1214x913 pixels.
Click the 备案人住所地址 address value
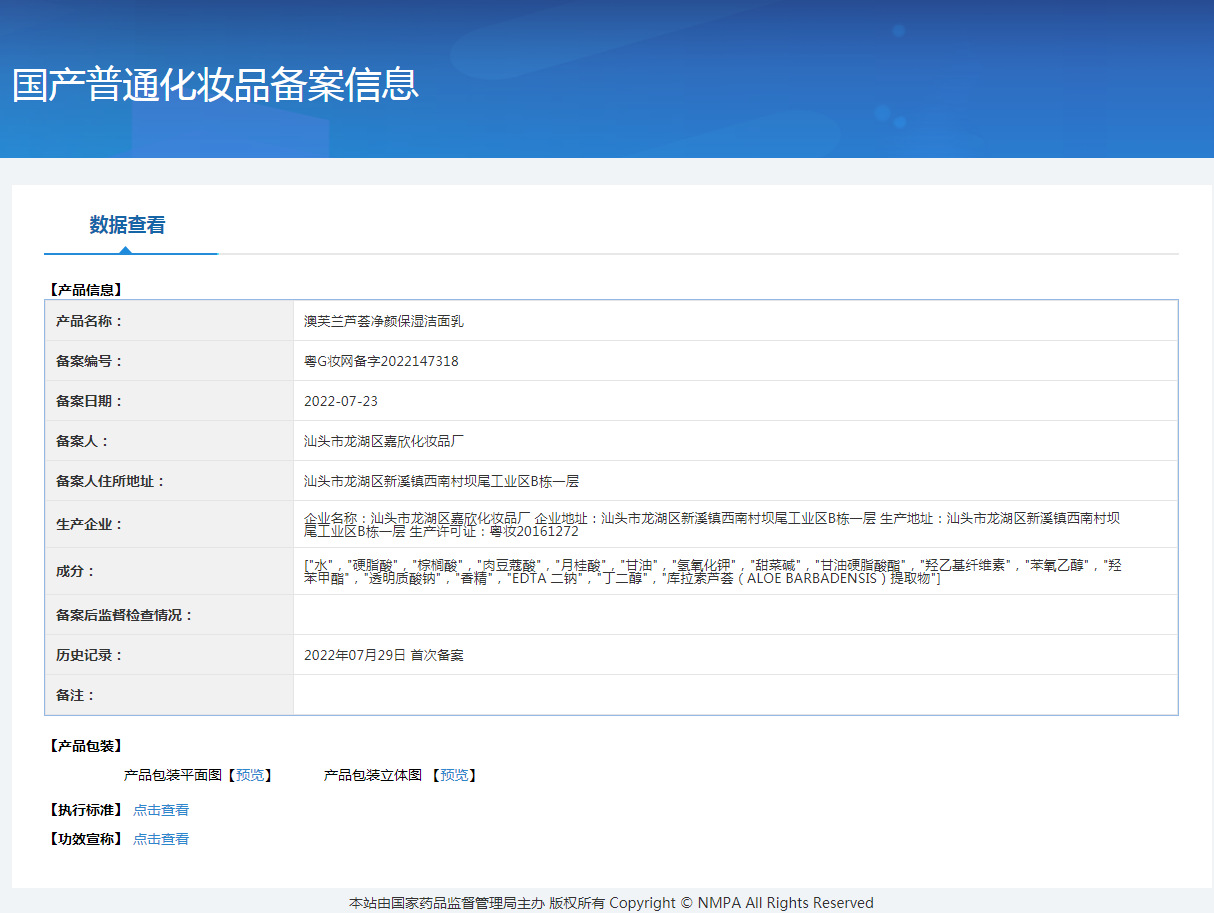coord(441,481)
